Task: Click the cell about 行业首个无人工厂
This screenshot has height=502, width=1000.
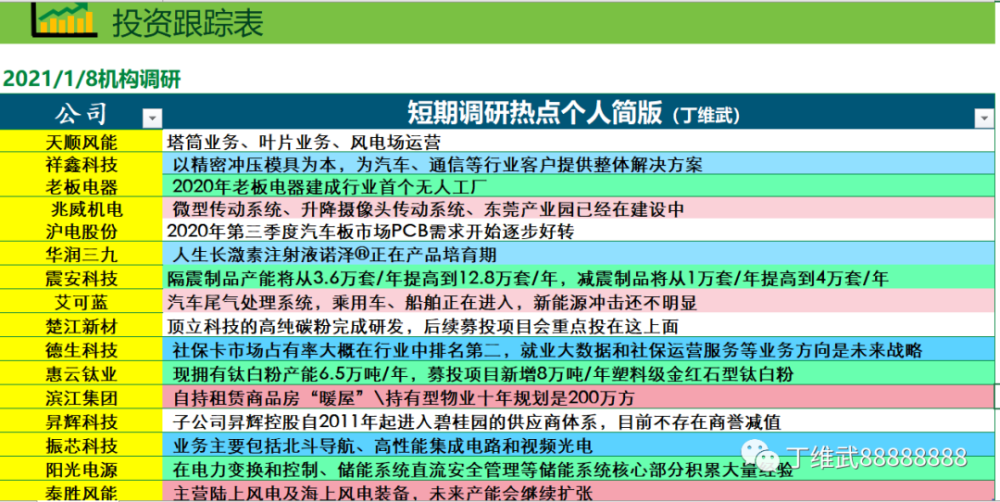Action: click(579, 186)
